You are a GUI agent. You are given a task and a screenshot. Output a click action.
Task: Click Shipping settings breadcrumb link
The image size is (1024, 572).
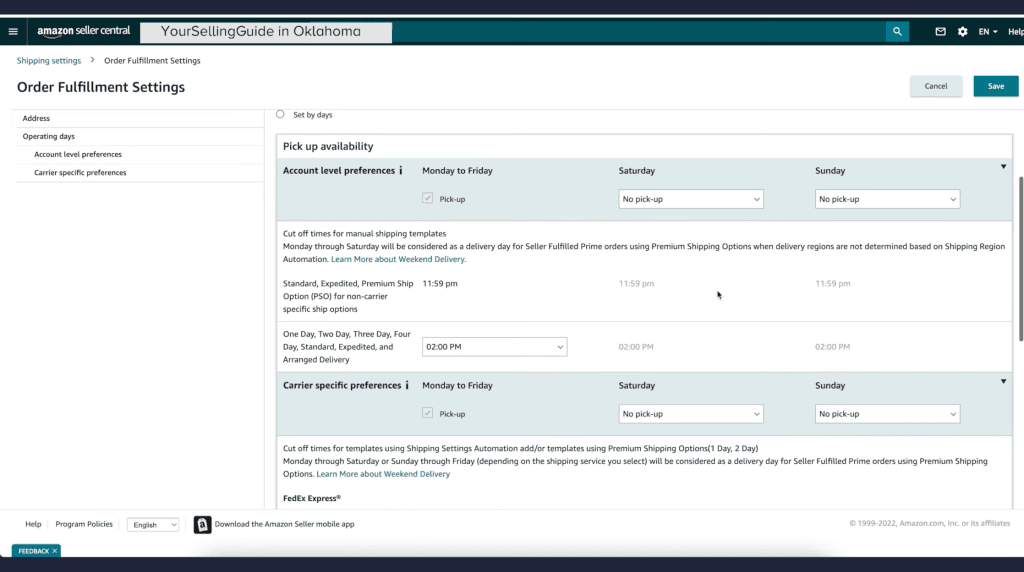point(49,61)
